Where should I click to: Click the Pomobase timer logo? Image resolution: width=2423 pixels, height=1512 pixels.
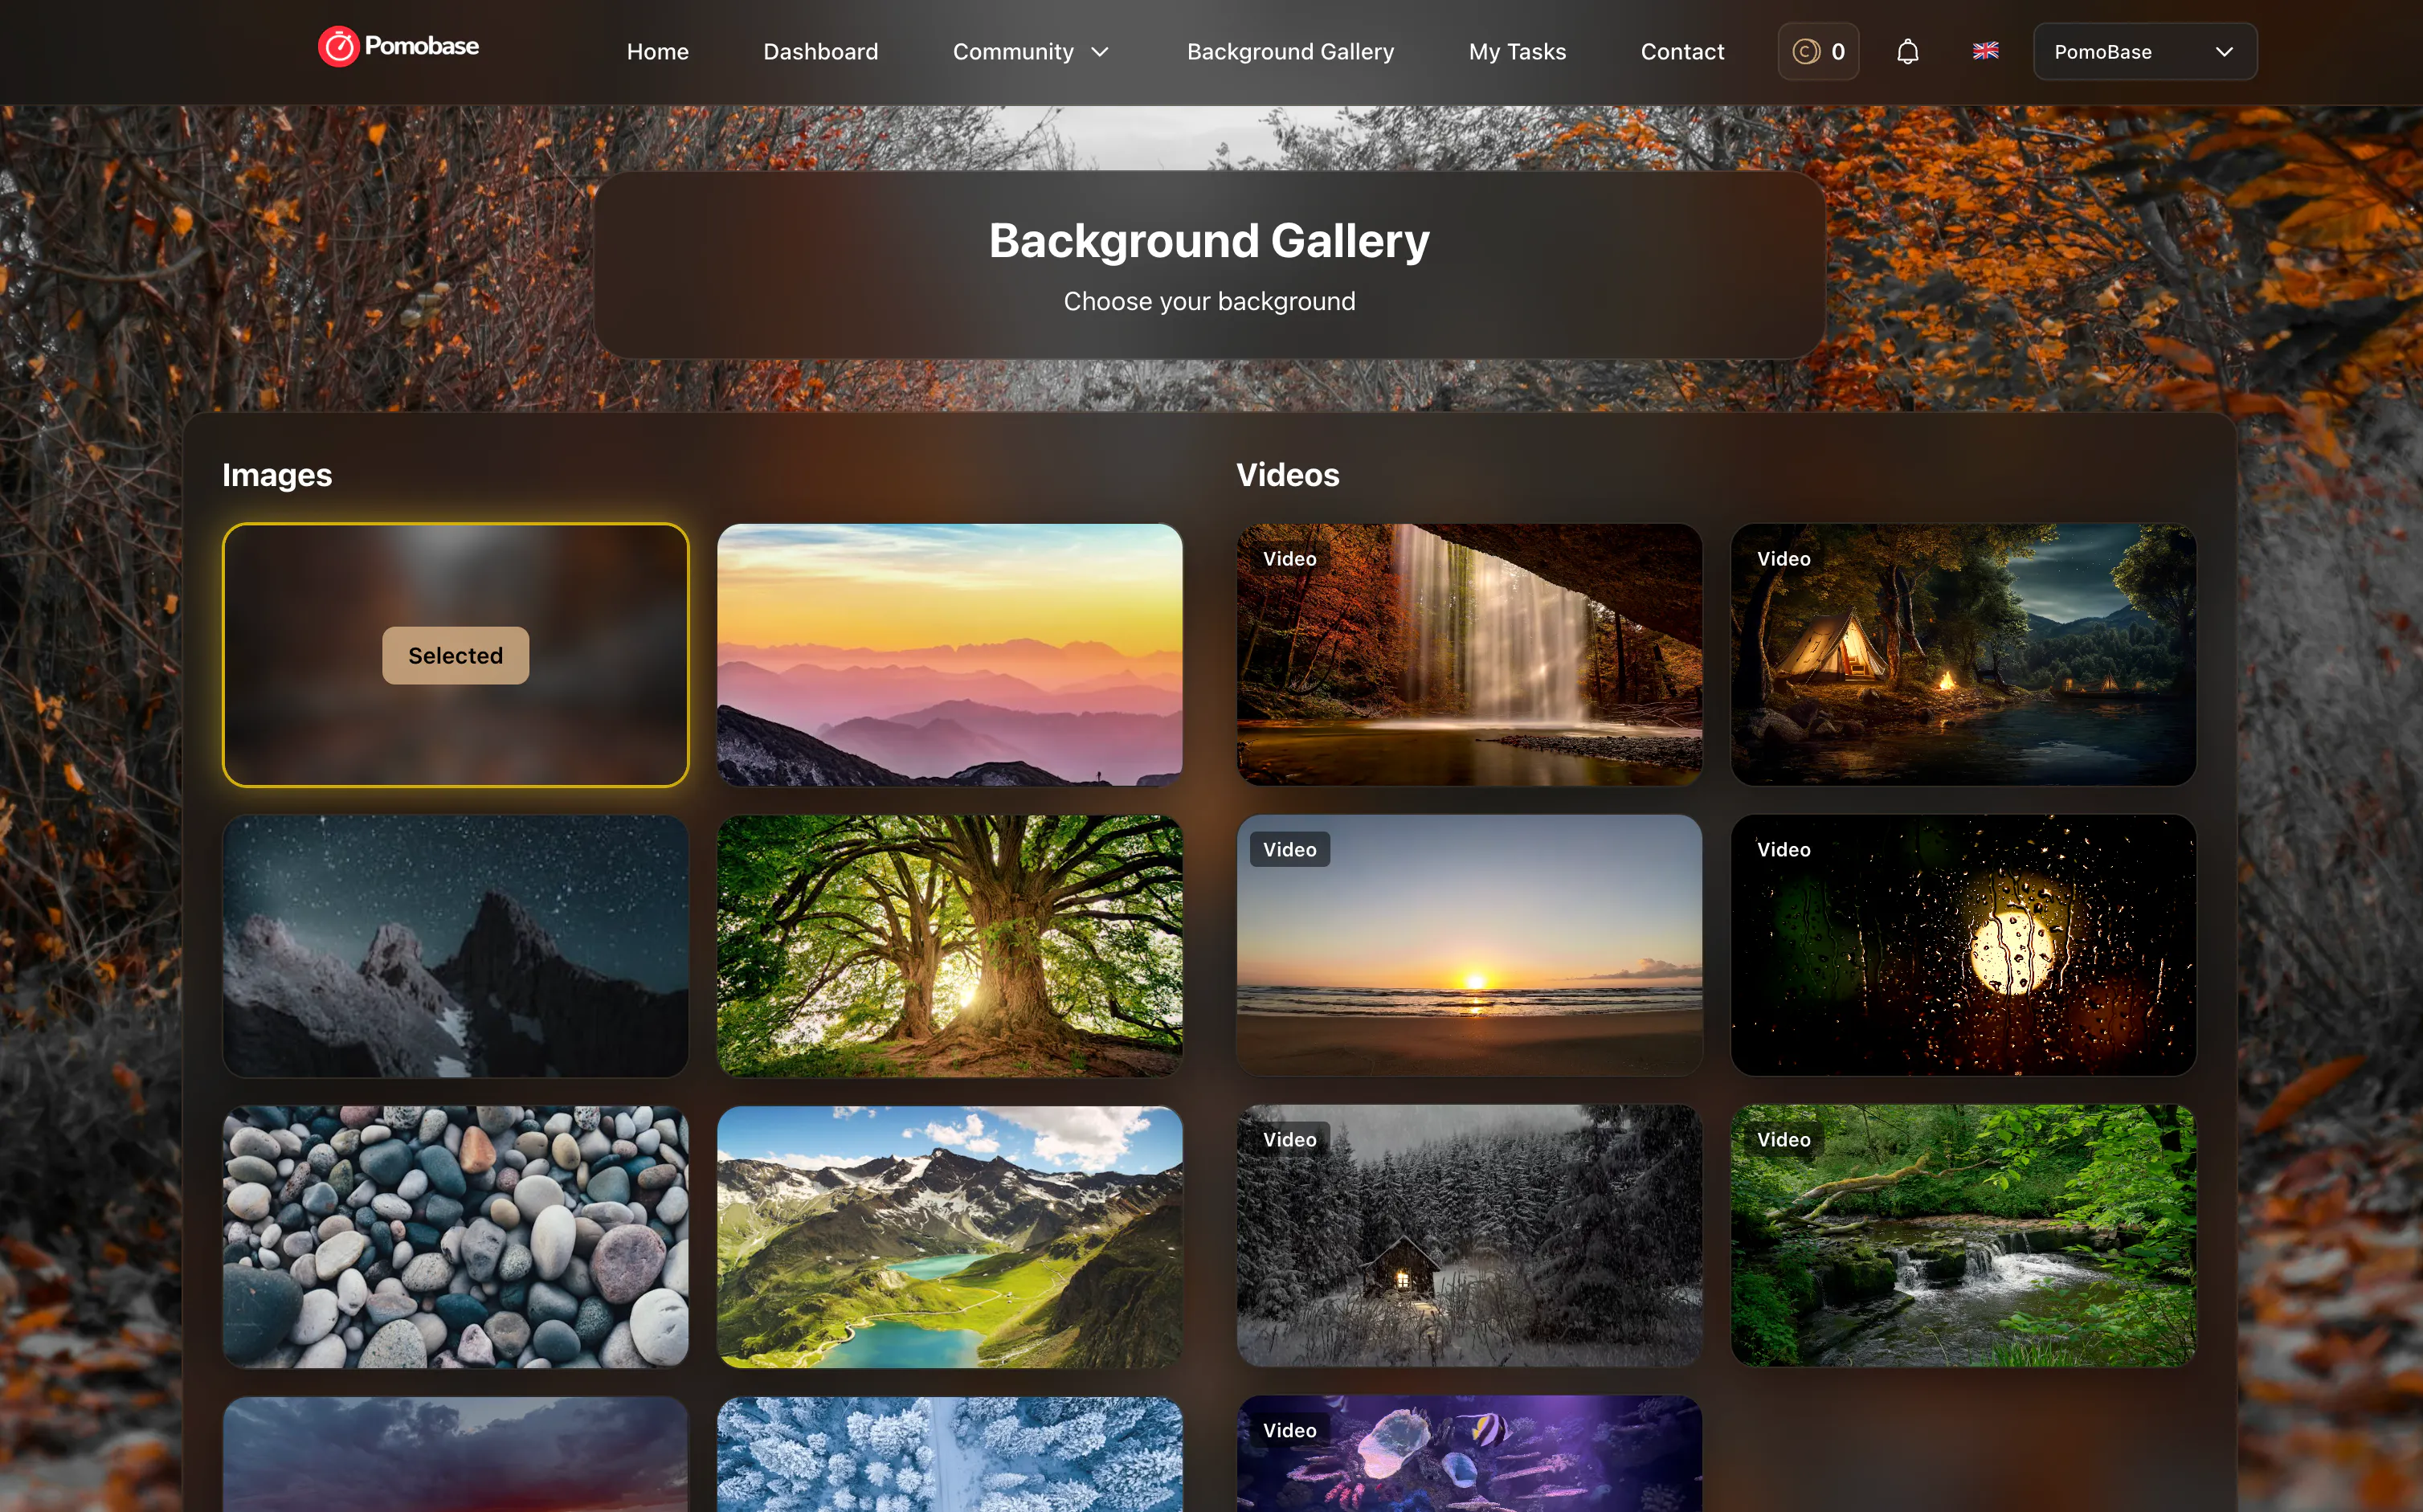[x=398, y=47]
